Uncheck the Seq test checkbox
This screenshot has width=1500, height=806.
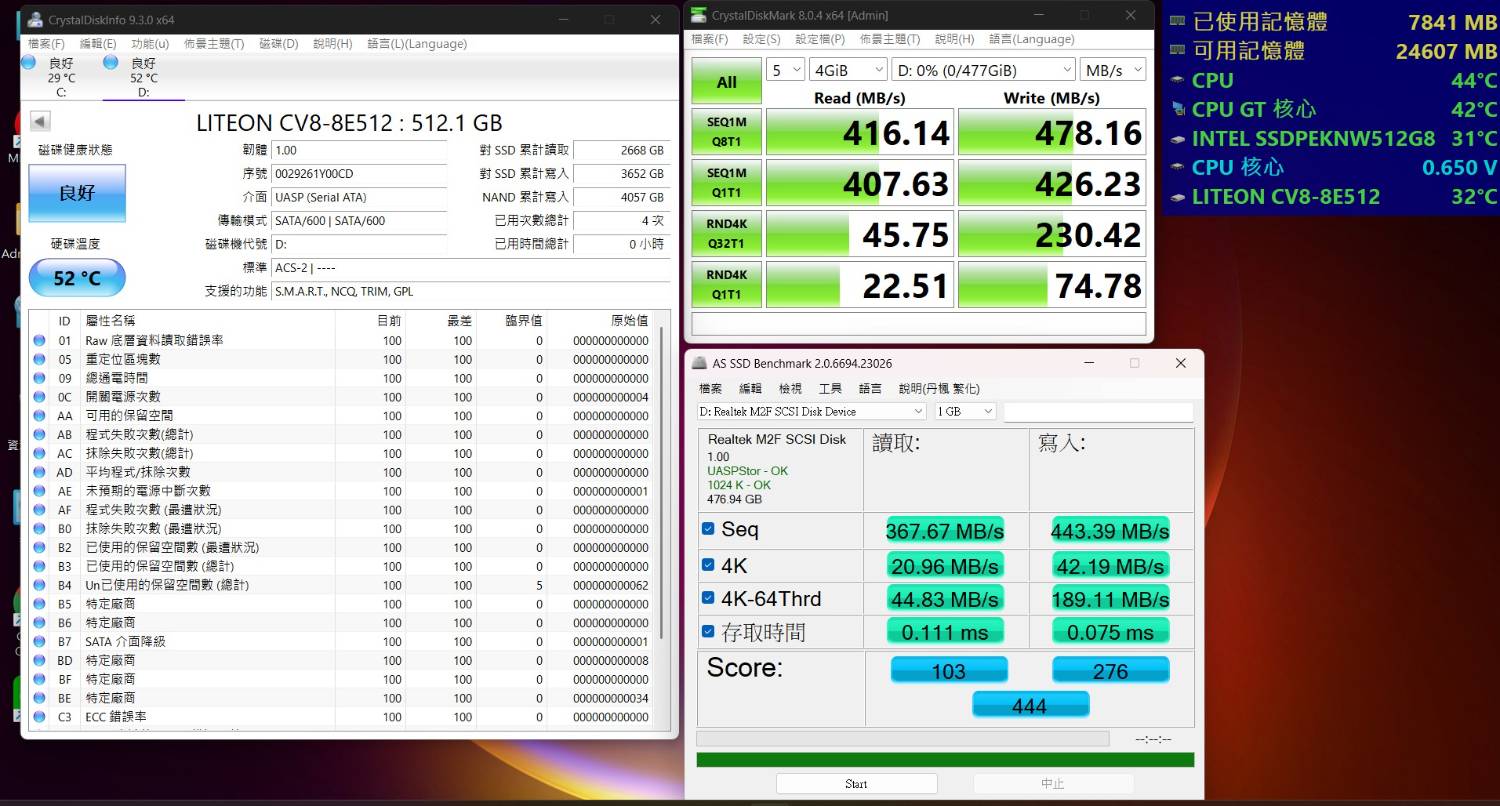(x=708, y=529)
